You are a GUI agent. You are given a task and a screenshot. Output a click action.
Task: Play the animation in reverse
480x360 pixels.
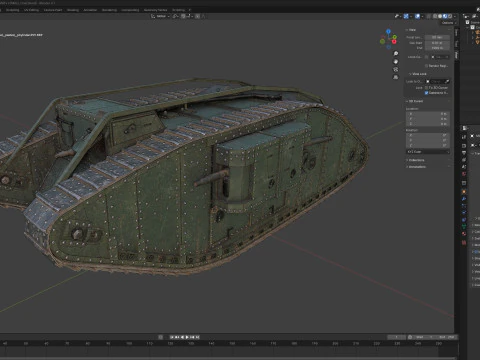tap(182, 337)
